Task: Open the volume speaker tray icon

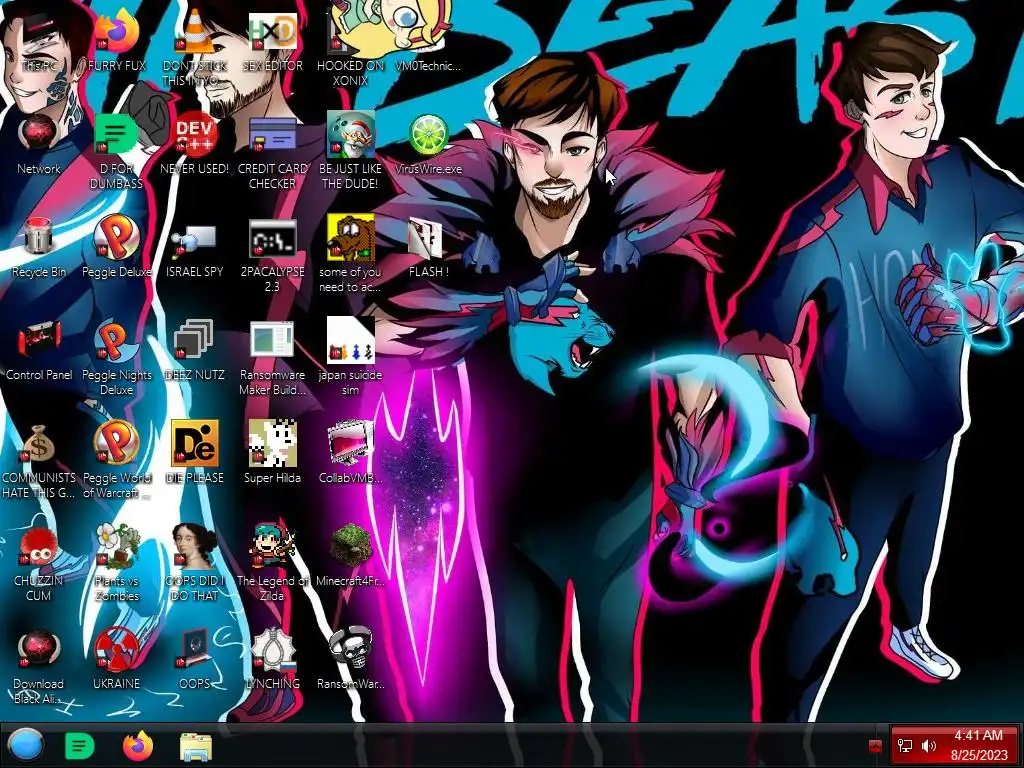Action: click(929, 746)
